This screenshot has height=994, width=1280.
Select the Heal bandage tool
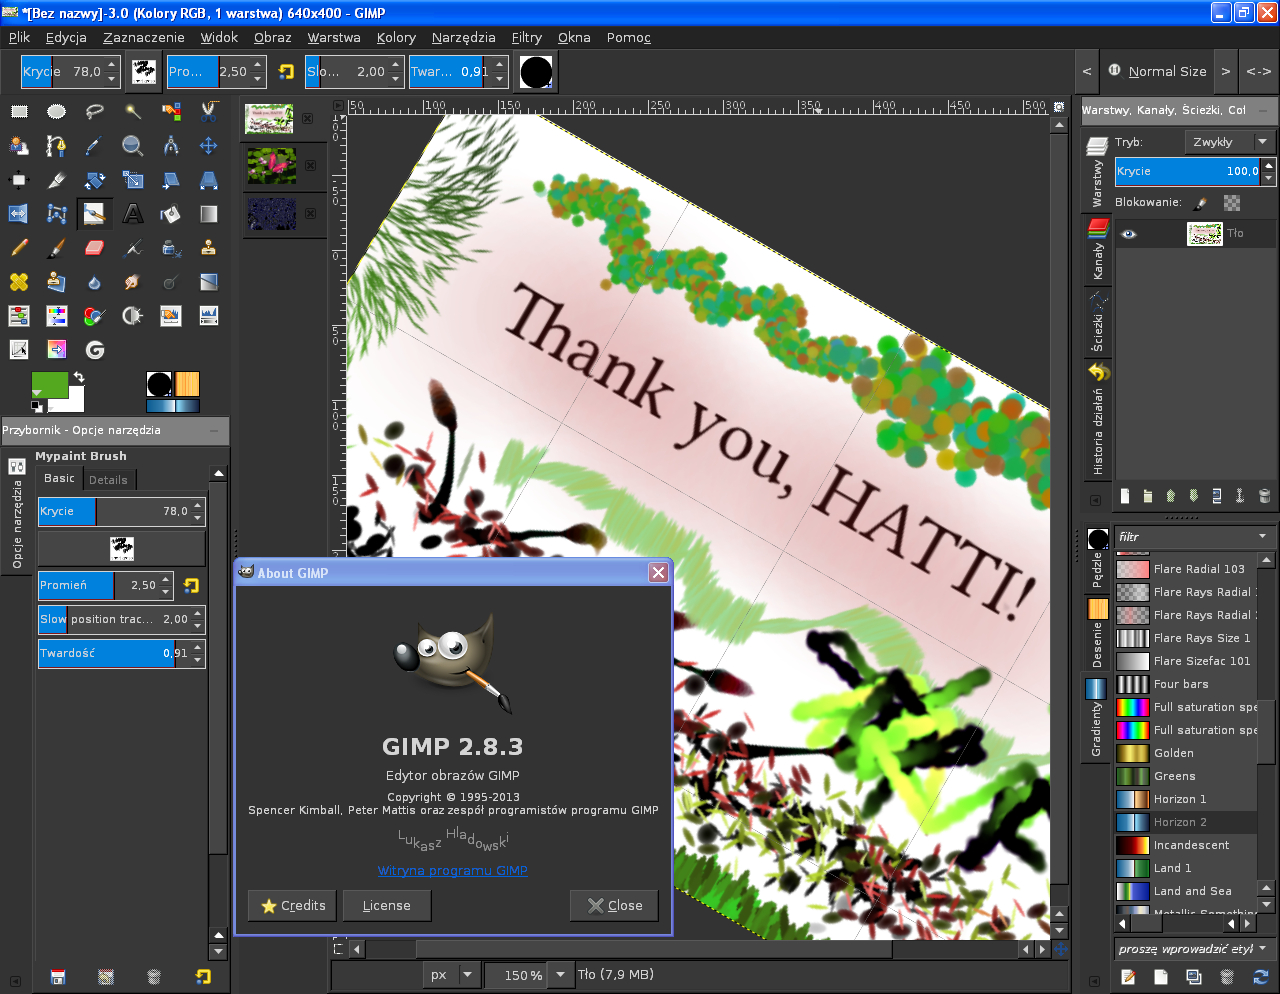click(19, 282)
